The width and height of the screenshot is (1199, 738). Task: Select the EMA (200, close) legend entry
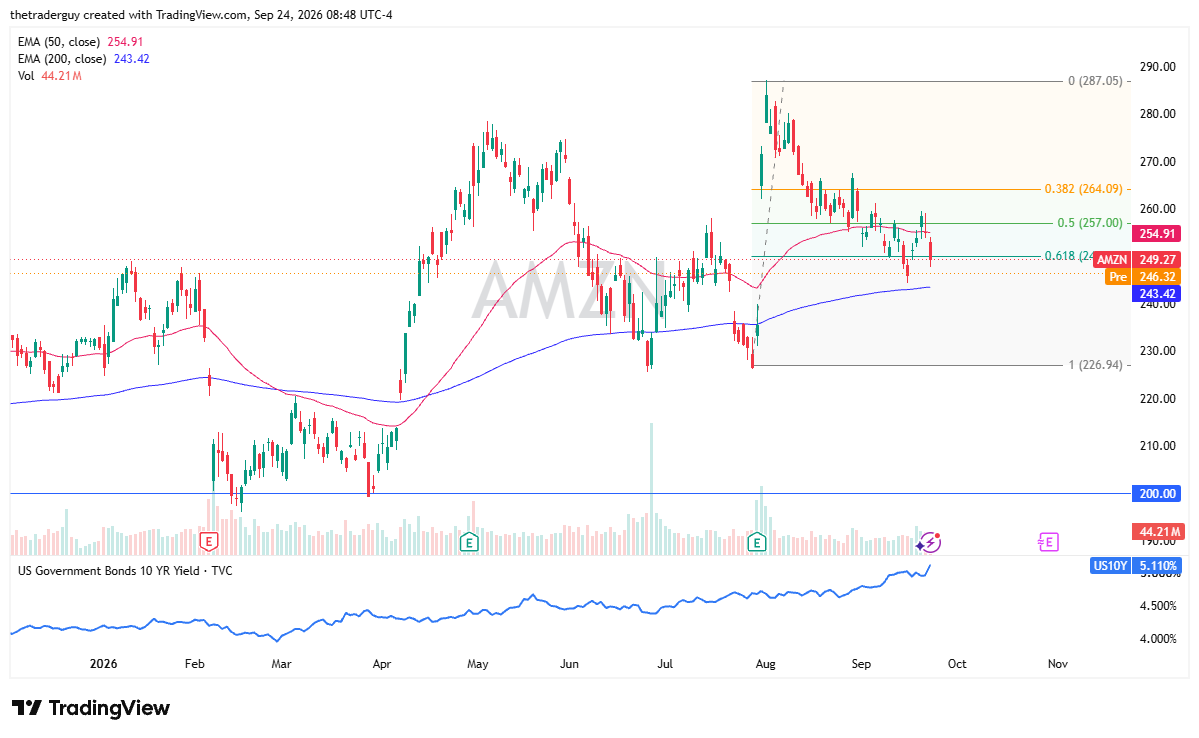pyautogui.click(x=83, y=59)
